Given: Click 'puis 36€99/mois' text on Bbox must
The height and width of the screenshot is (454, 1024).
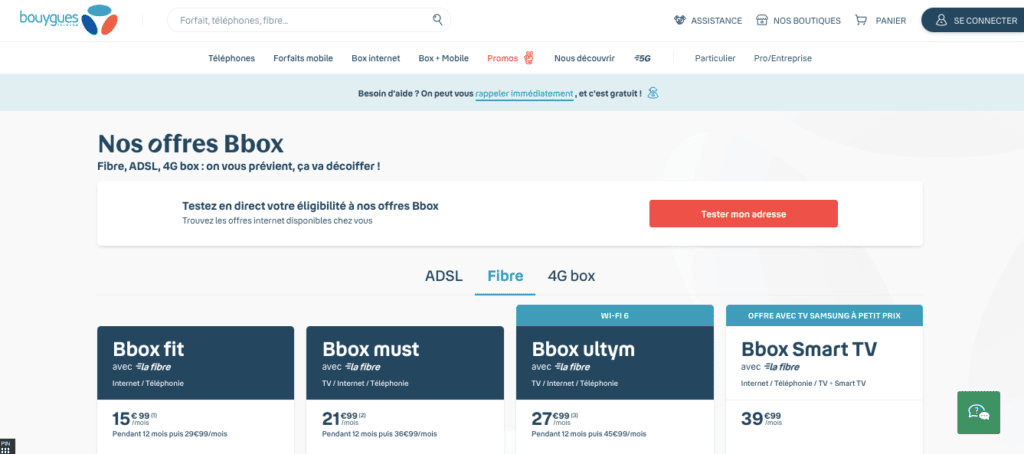Looking at the screenshot, I should coord(404,434).
